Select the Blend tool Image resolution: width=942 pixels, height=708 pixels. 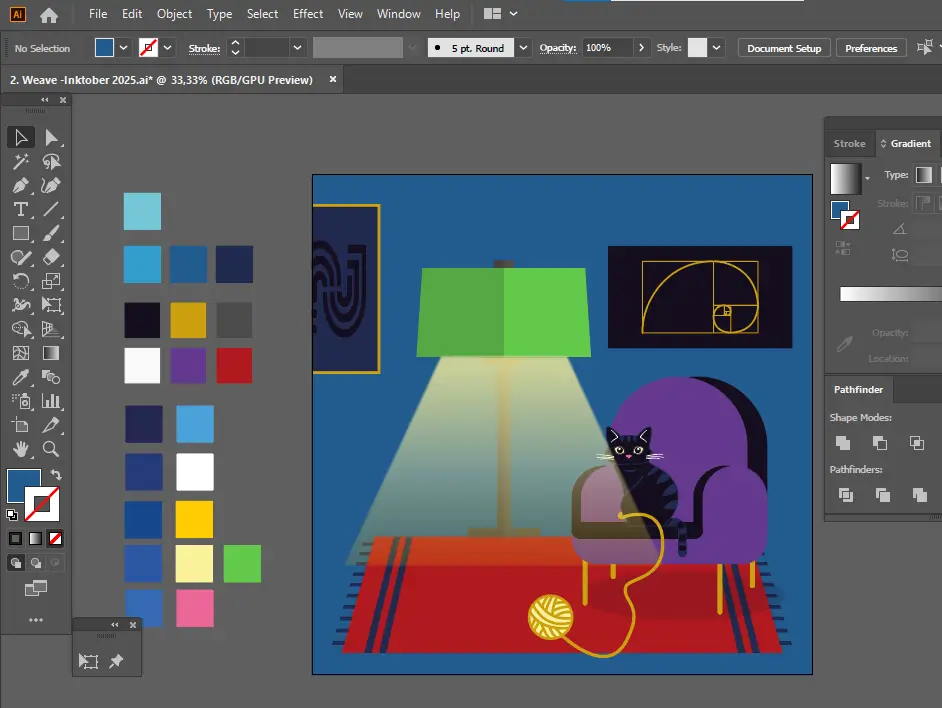(51, 377)
